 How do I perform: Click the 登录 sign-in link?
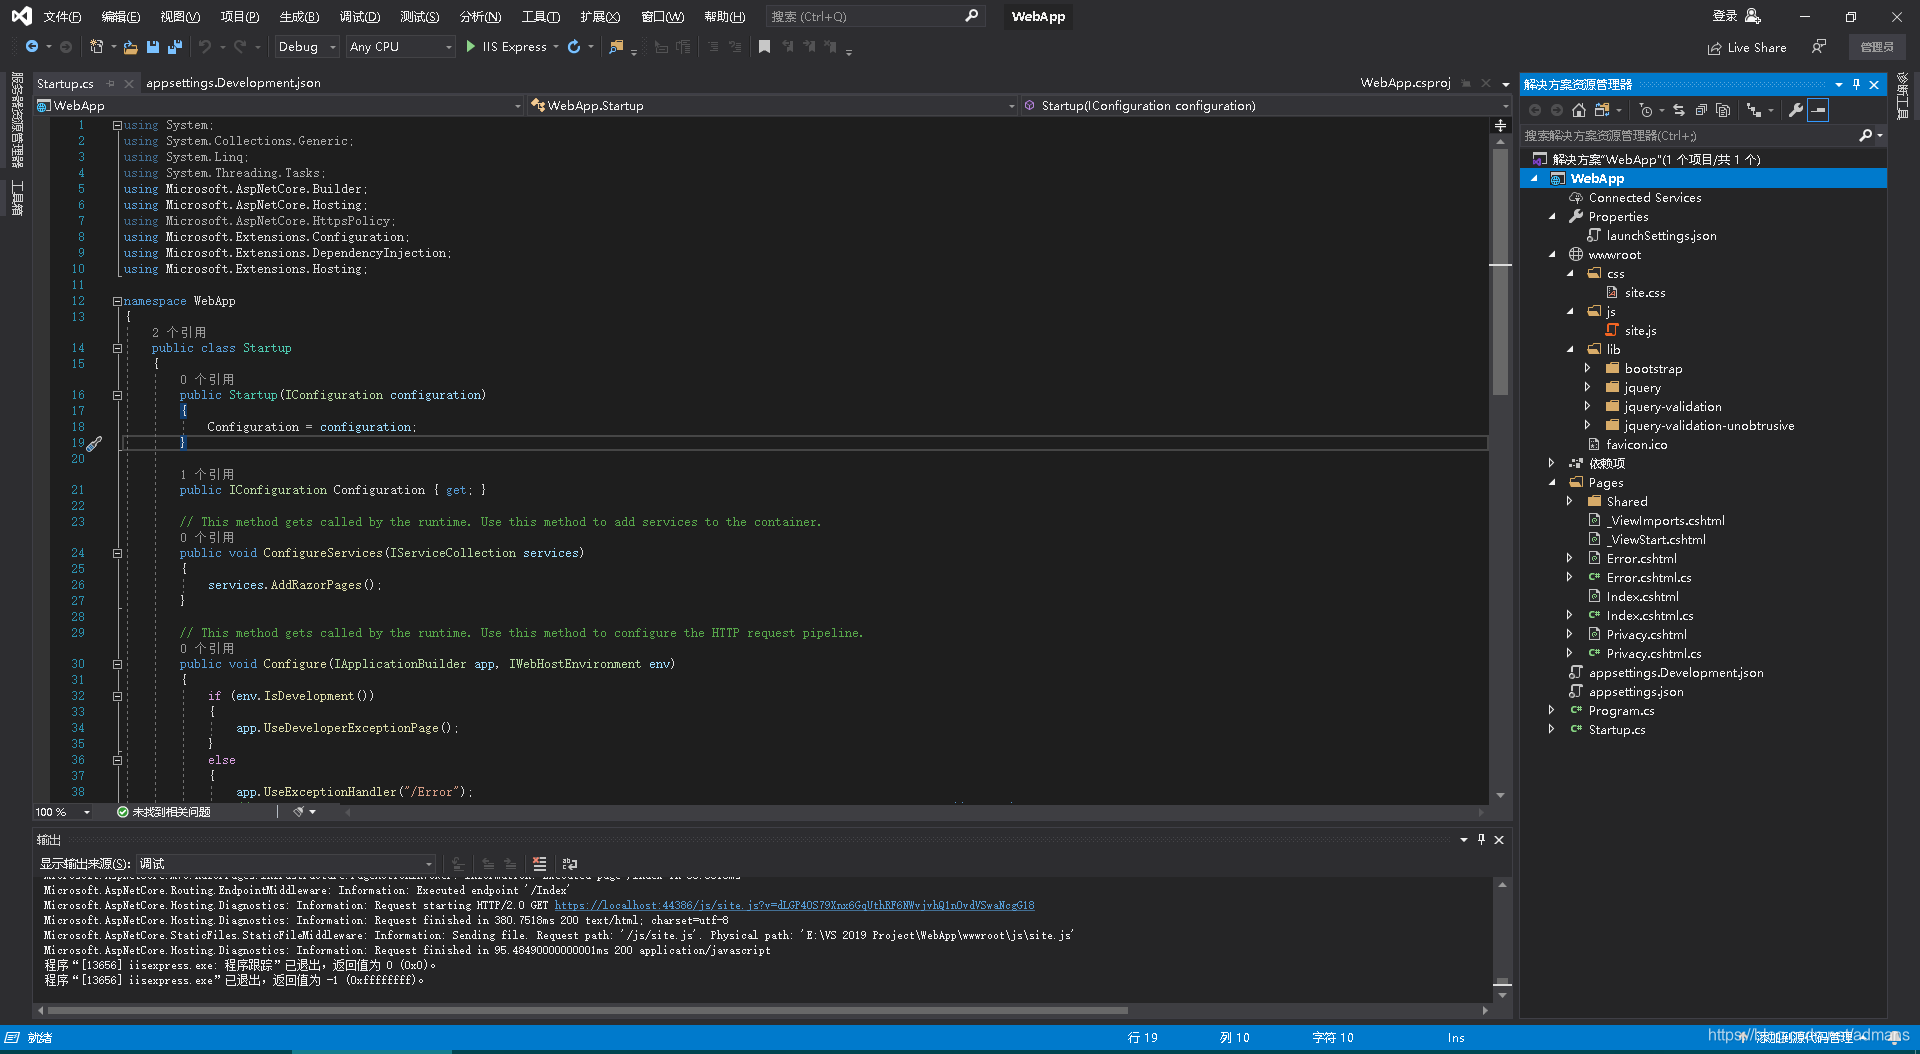point(1725,16)
